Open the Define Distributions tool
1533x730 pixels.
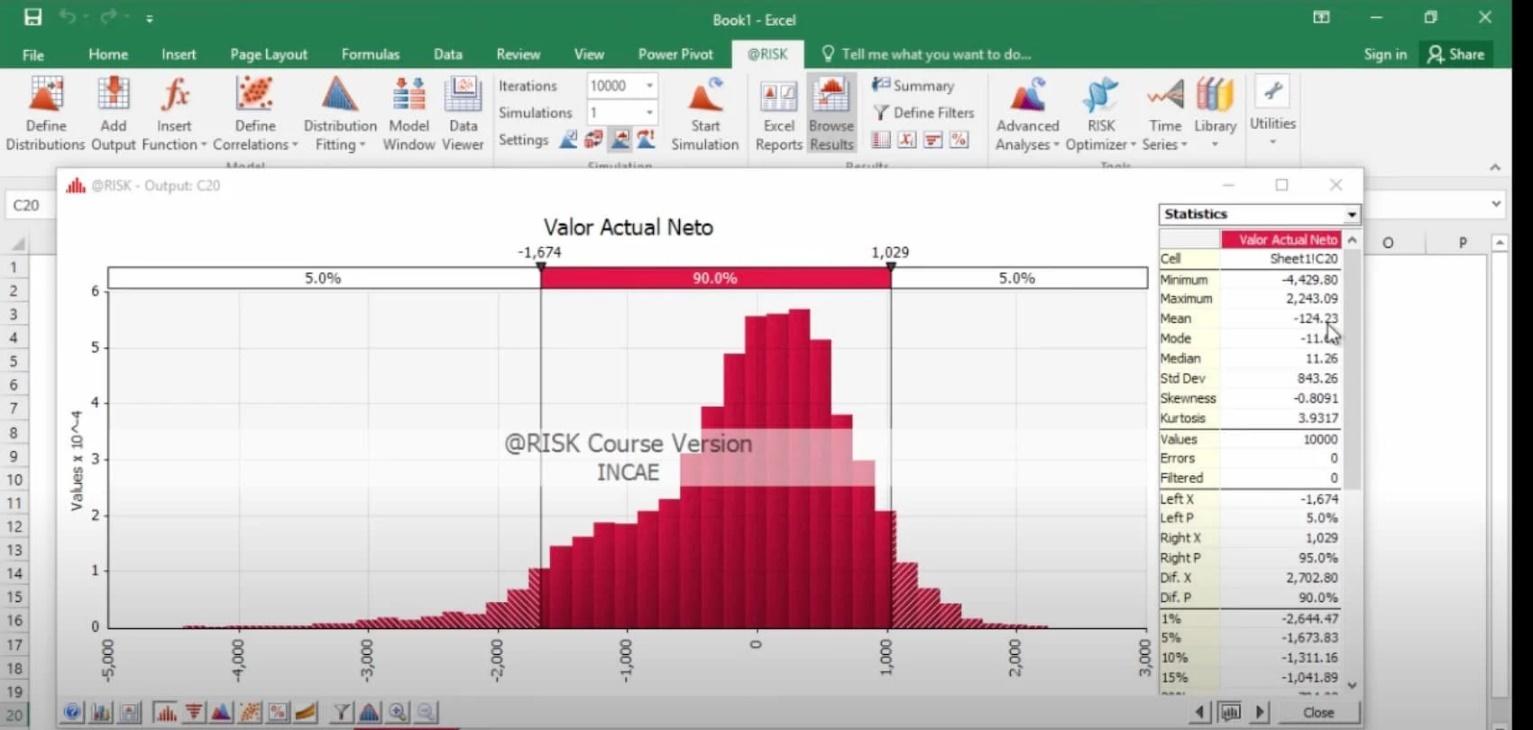(x=45, y=113)
